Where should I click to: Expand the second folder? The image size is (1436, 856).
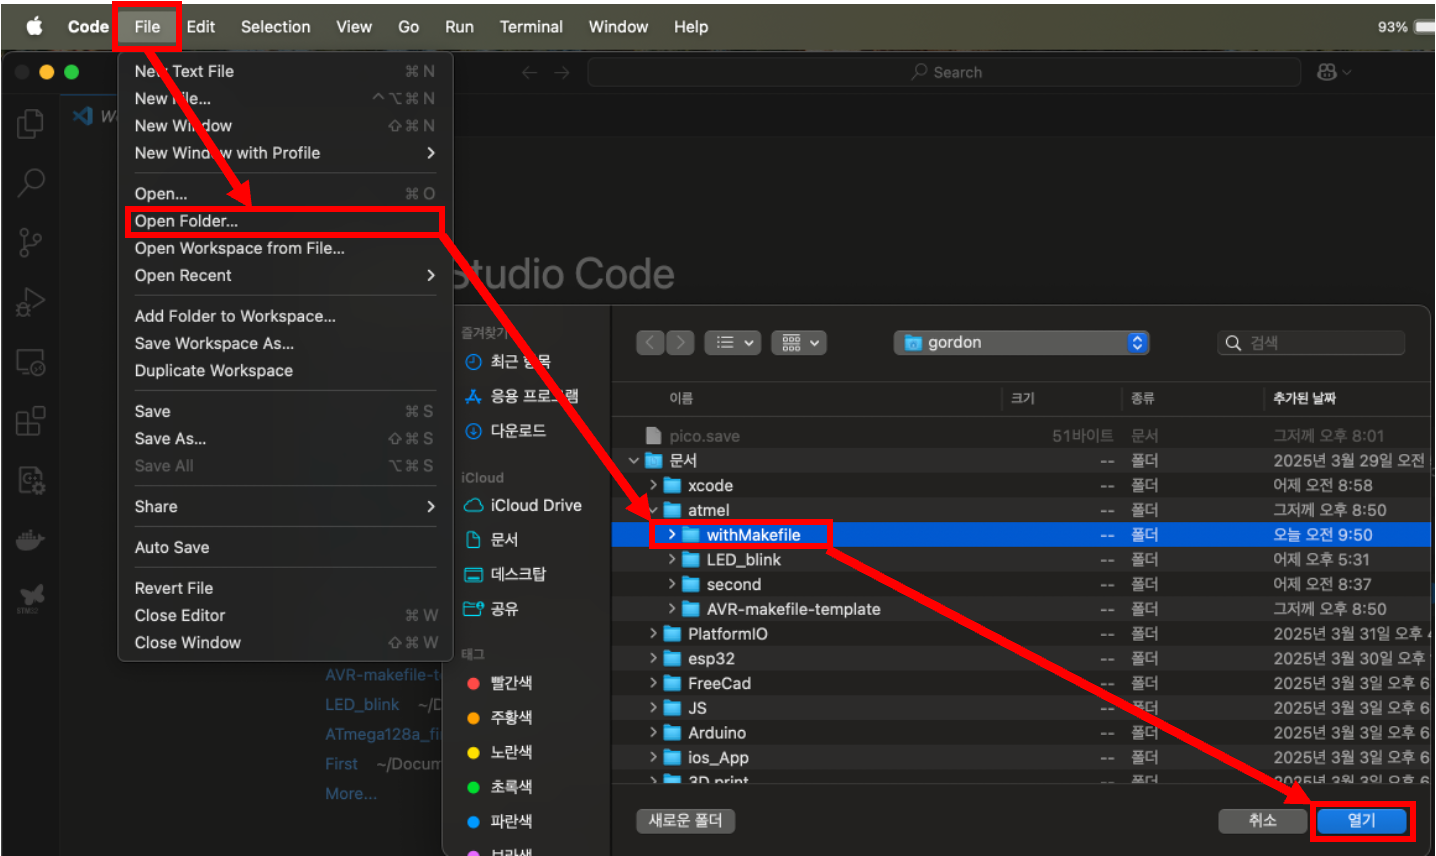click(672, 584)
